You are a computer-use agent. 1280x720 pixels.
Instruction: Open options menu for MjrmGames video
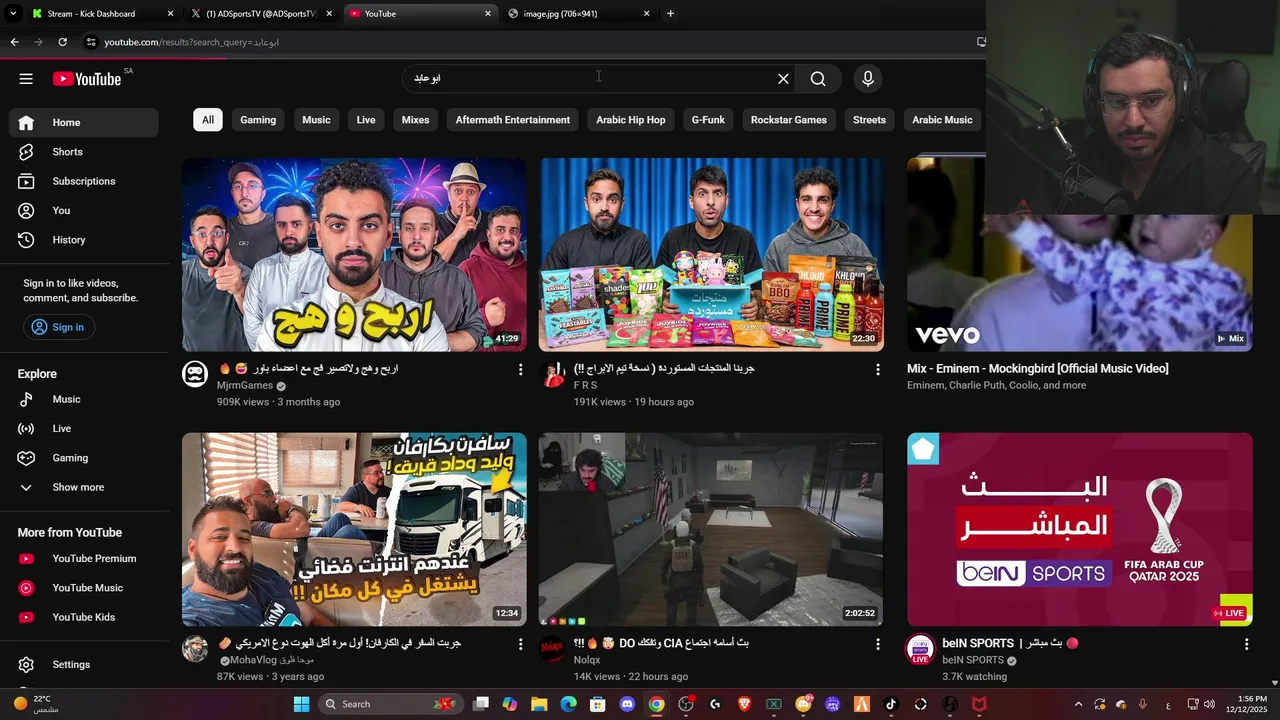520,370
